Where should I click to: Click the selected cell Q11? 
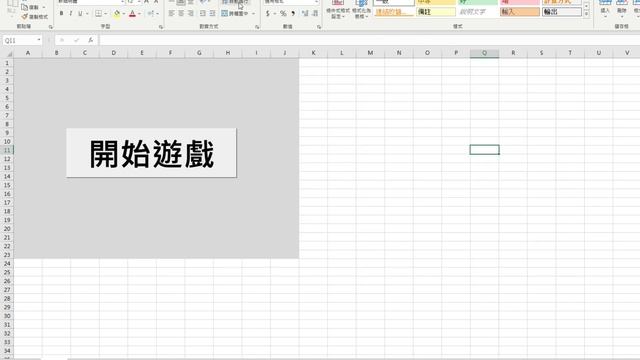pos(484,150)
